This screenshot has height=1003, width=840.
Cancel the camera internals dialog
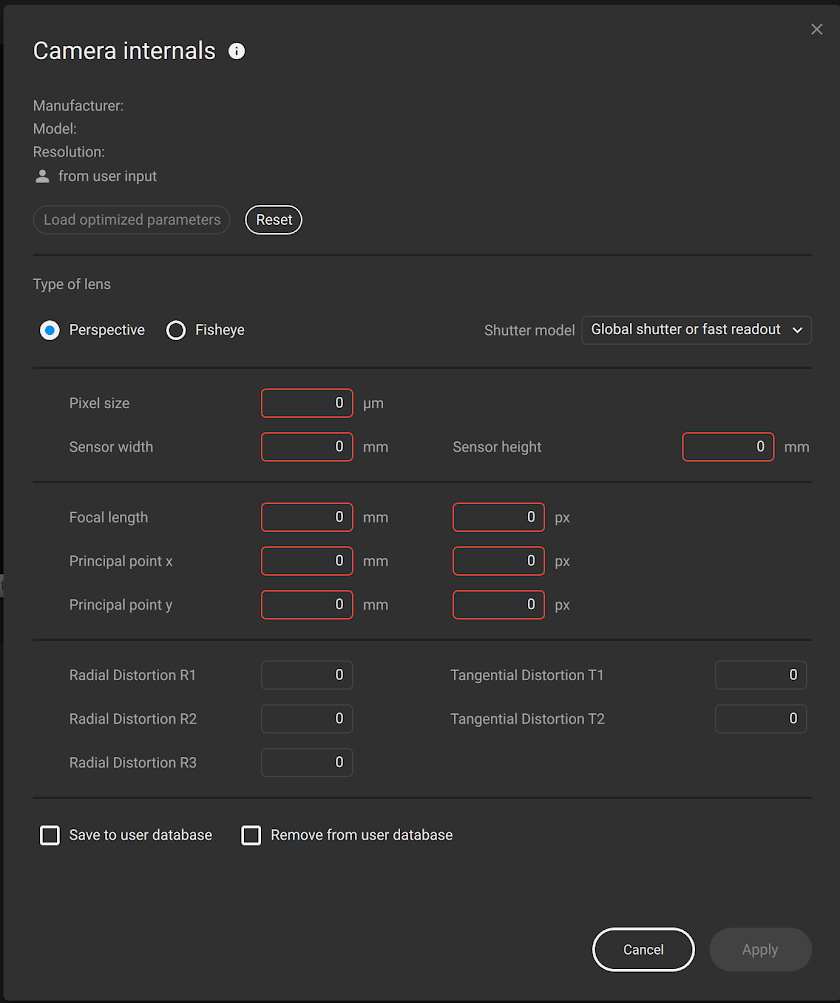643,949
